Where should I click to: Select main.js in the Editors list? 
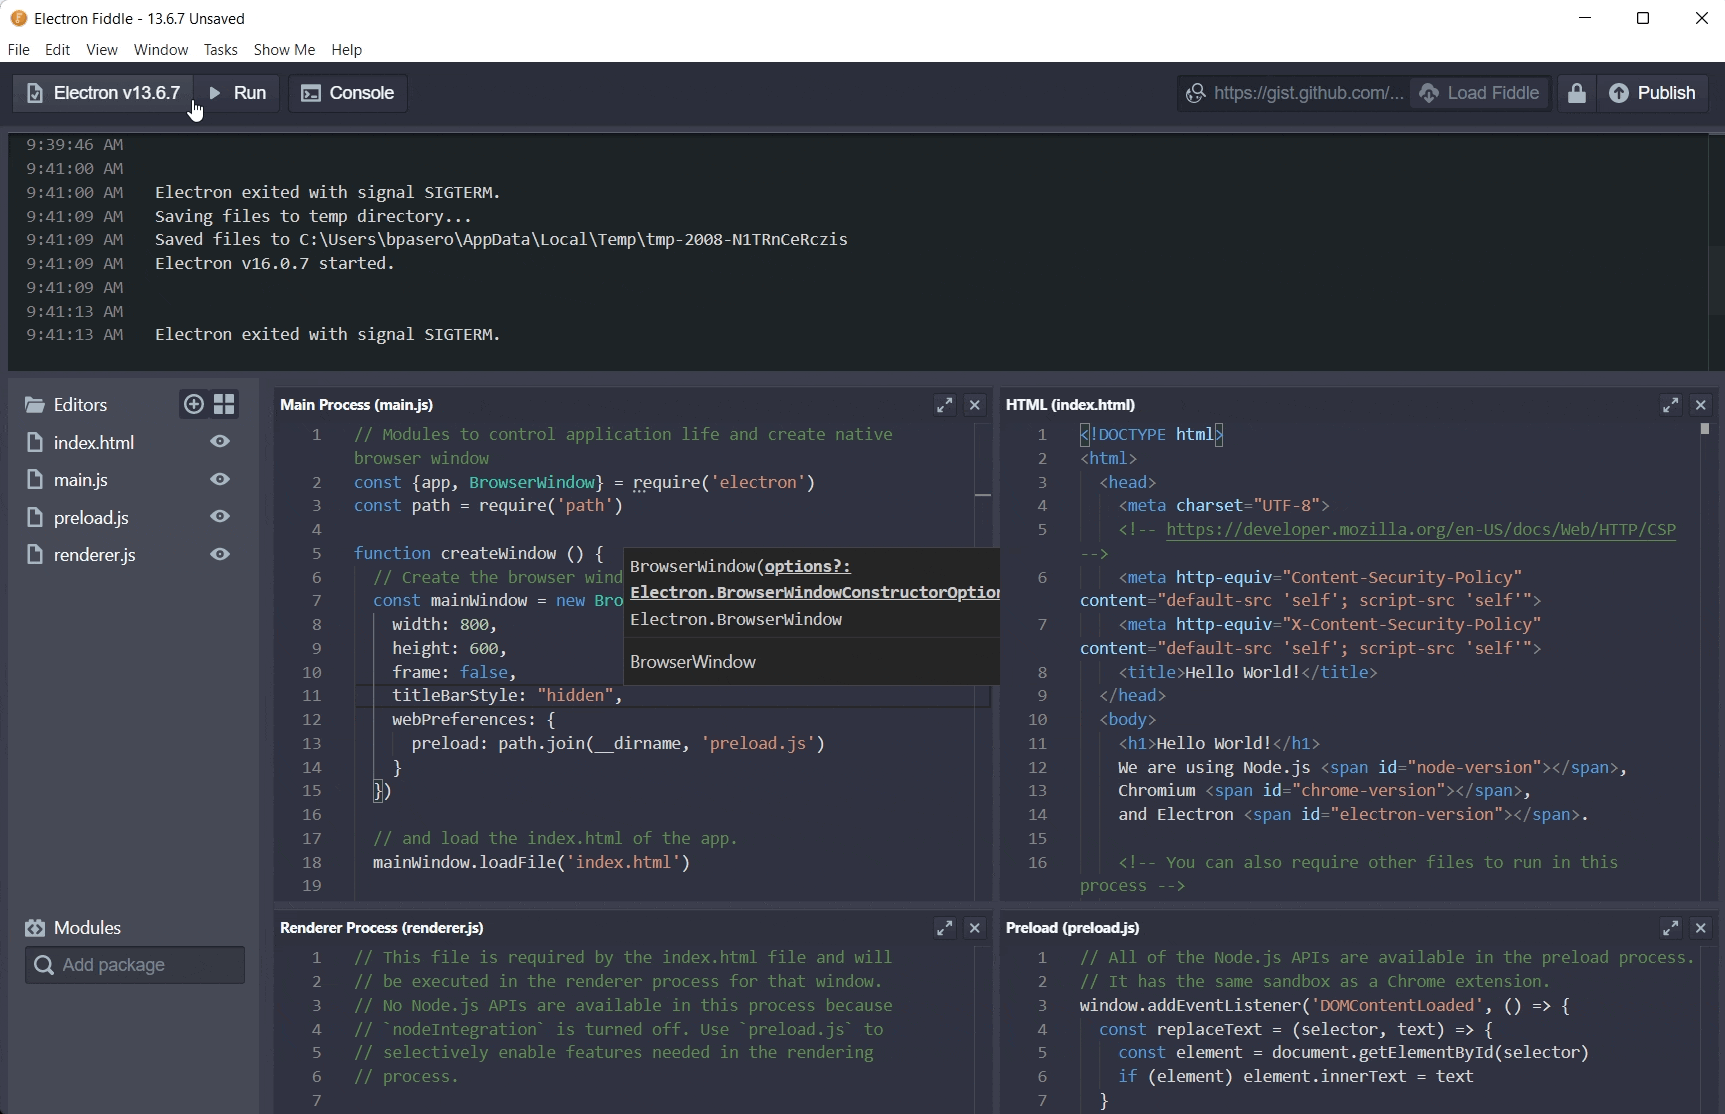click(81, 480)
